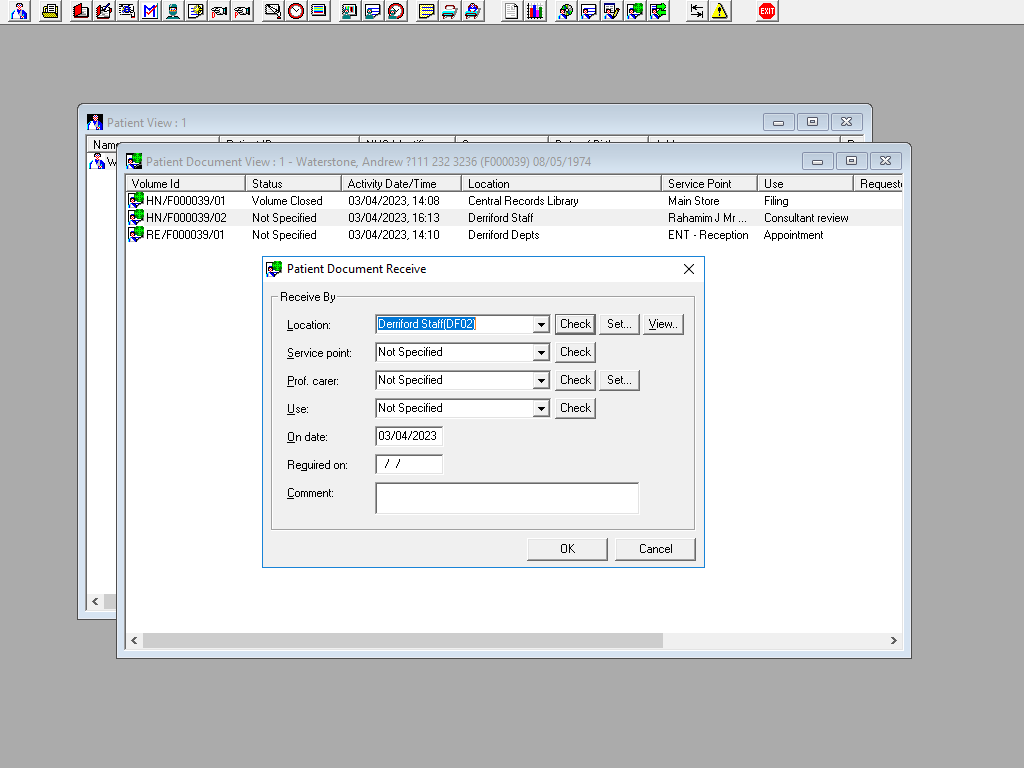Click the red clock toolbar icon
Viewport: 1024px width, 768px height.
[x=296, y=11]
